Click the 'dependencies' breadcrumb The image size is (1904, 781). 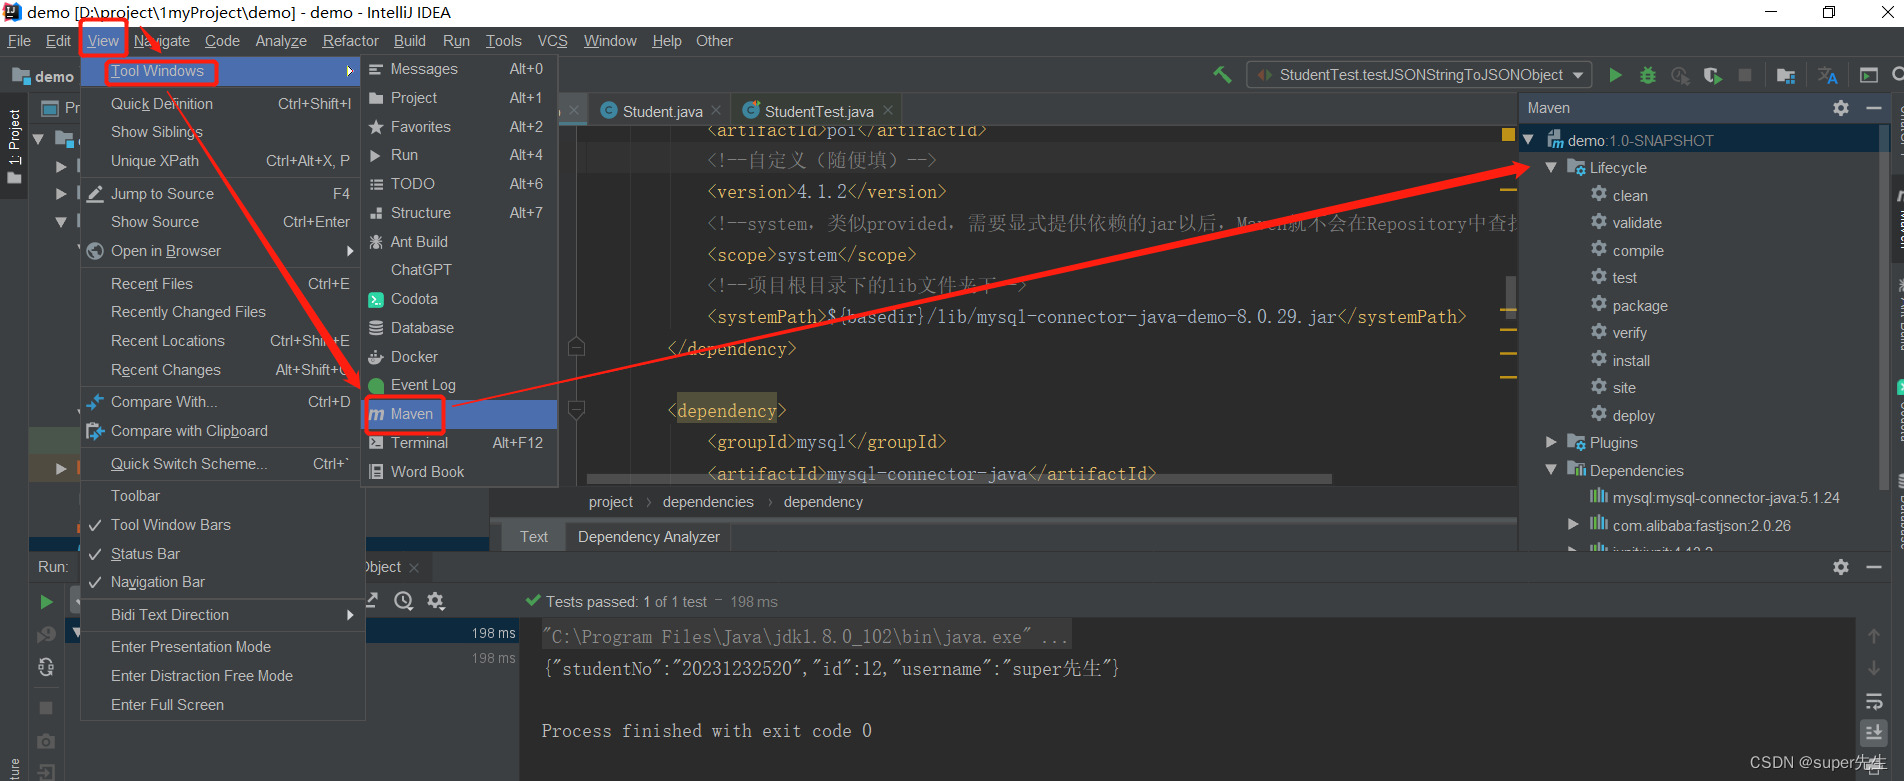(708, 502)
